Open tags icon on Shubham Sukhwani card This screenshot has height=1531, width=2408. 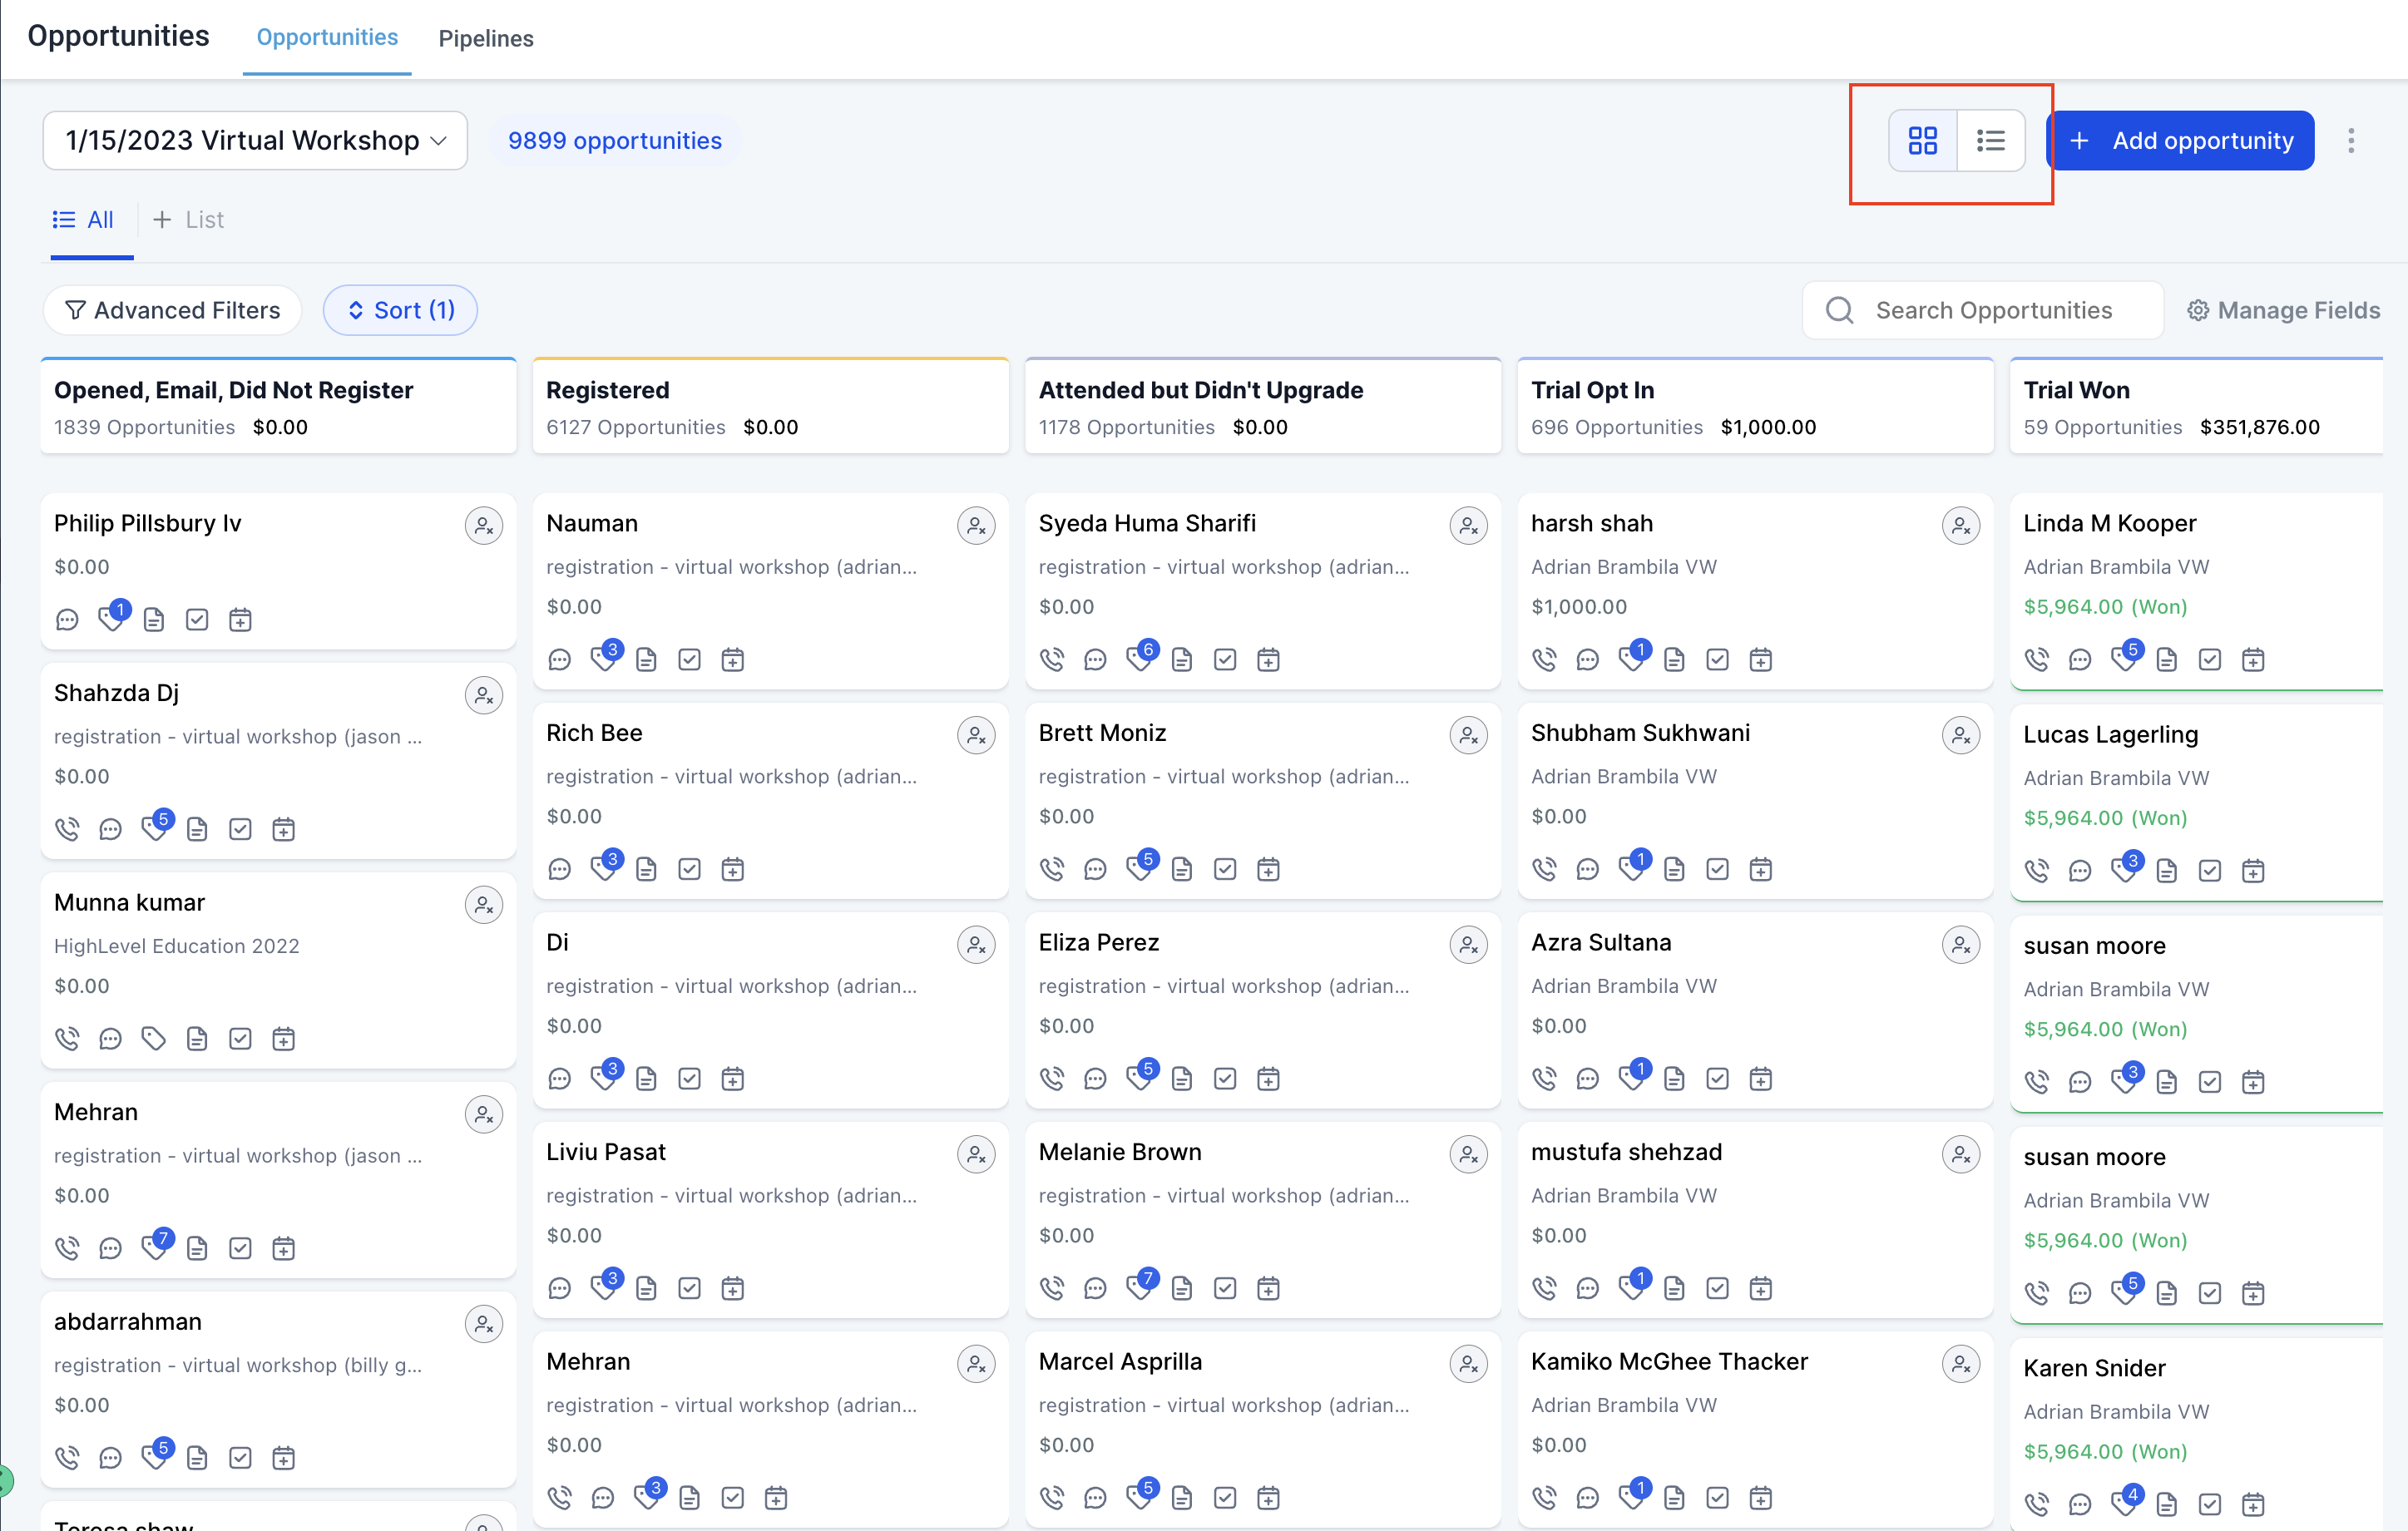click(1632, 868)
